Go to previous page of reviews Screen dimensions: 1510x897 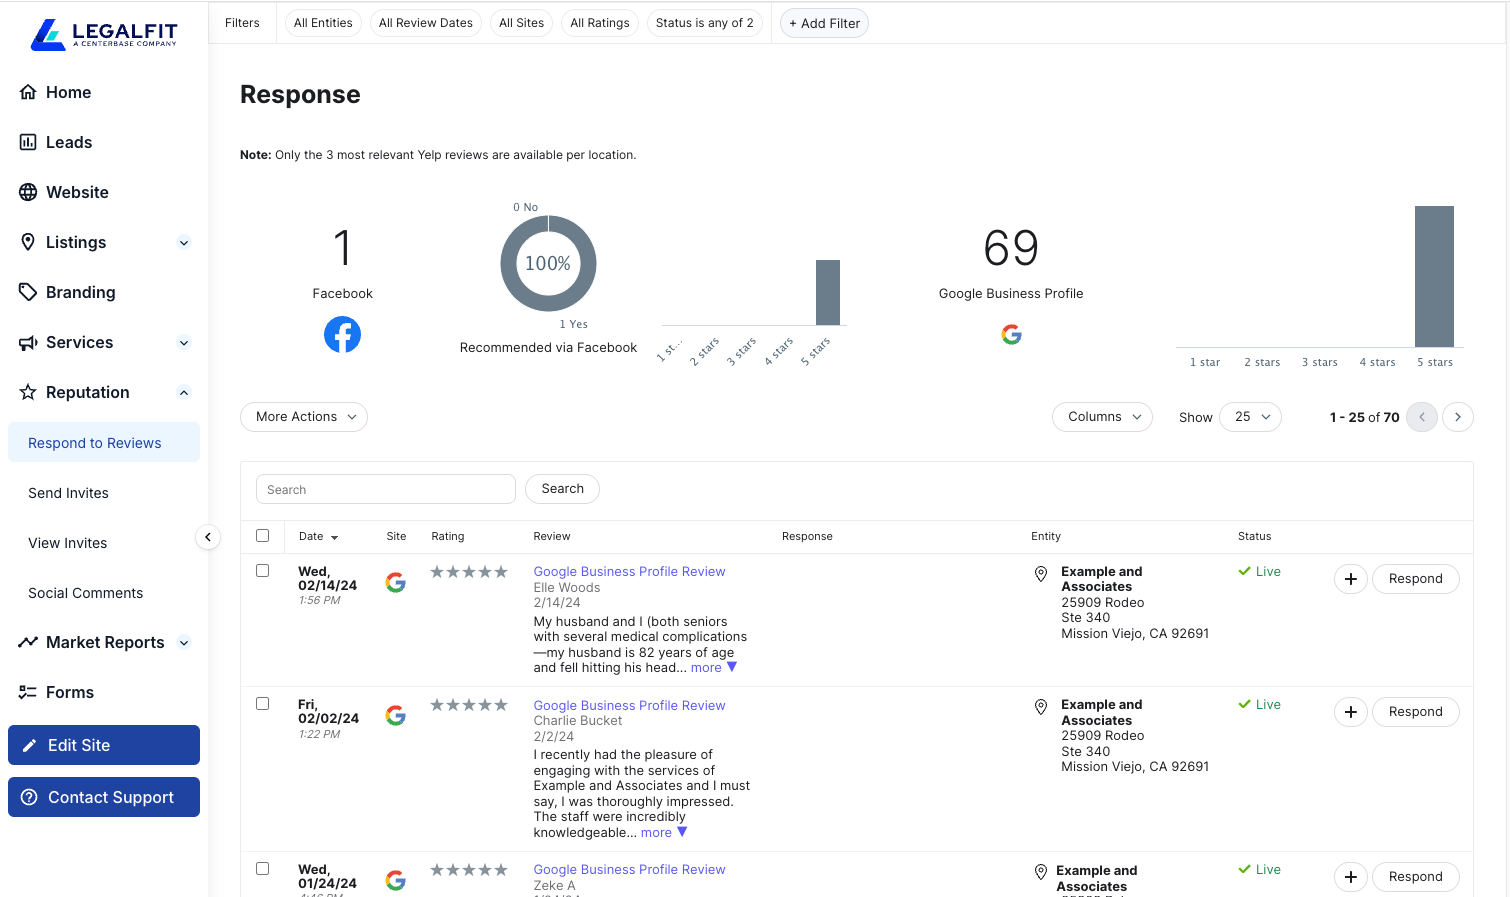pyautogui.click(x=1422, y=417)
